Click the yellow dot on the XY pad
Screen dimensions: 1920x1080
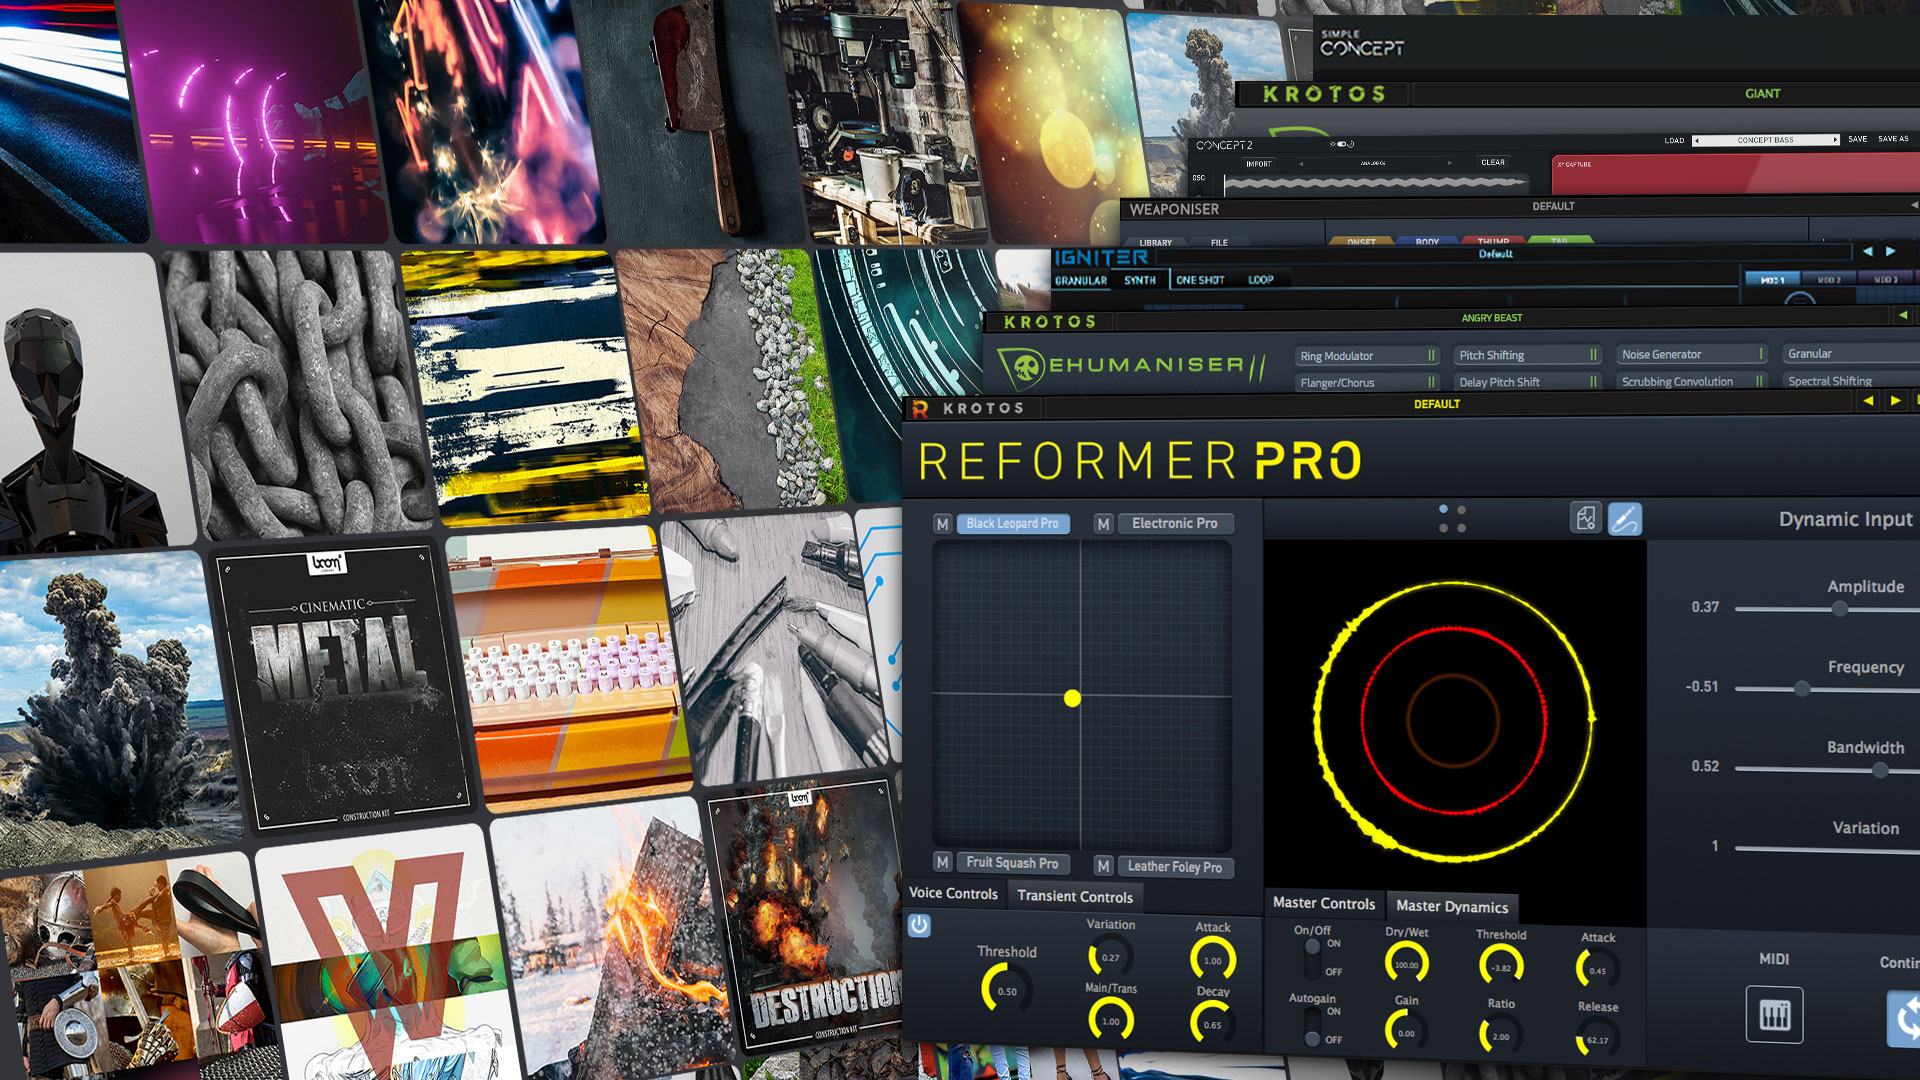tap(1072, 698)
